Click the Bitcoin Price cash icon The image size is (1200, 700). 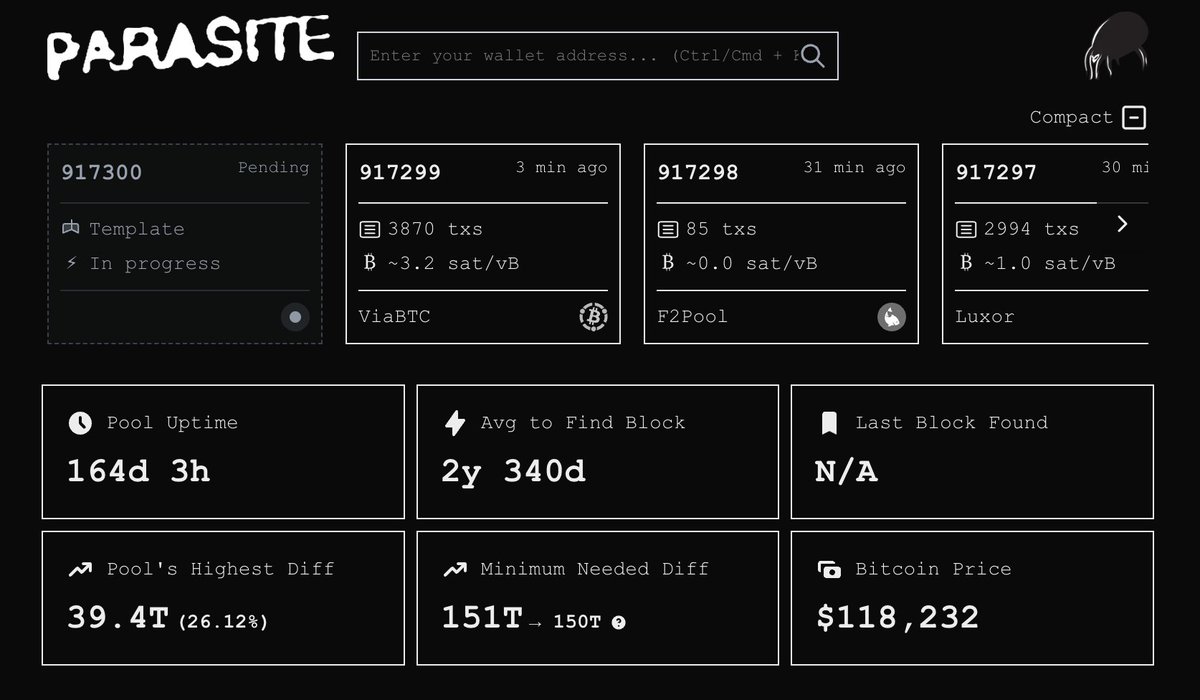829,570
